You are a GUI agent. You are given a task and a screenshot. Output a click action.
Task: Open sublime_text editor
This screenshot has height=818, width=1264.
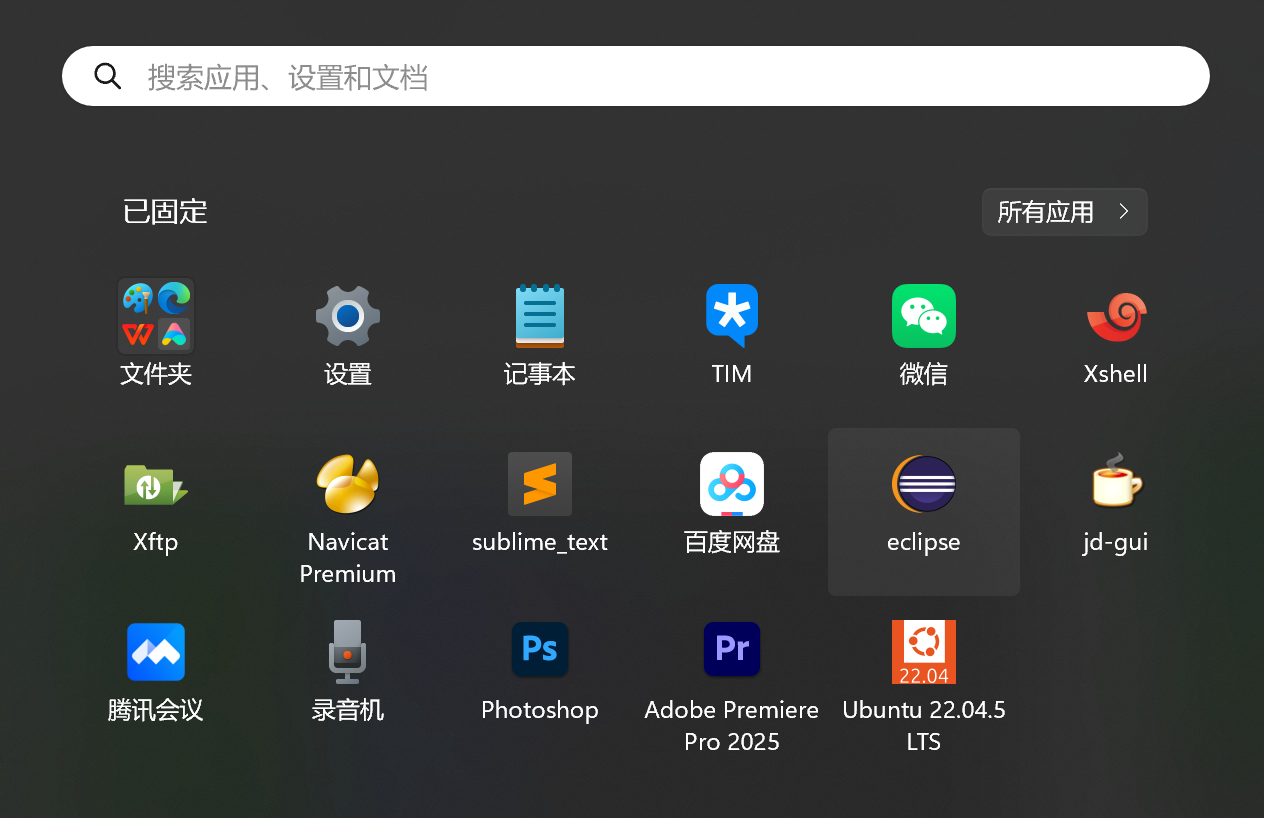[x=540, y=484]
